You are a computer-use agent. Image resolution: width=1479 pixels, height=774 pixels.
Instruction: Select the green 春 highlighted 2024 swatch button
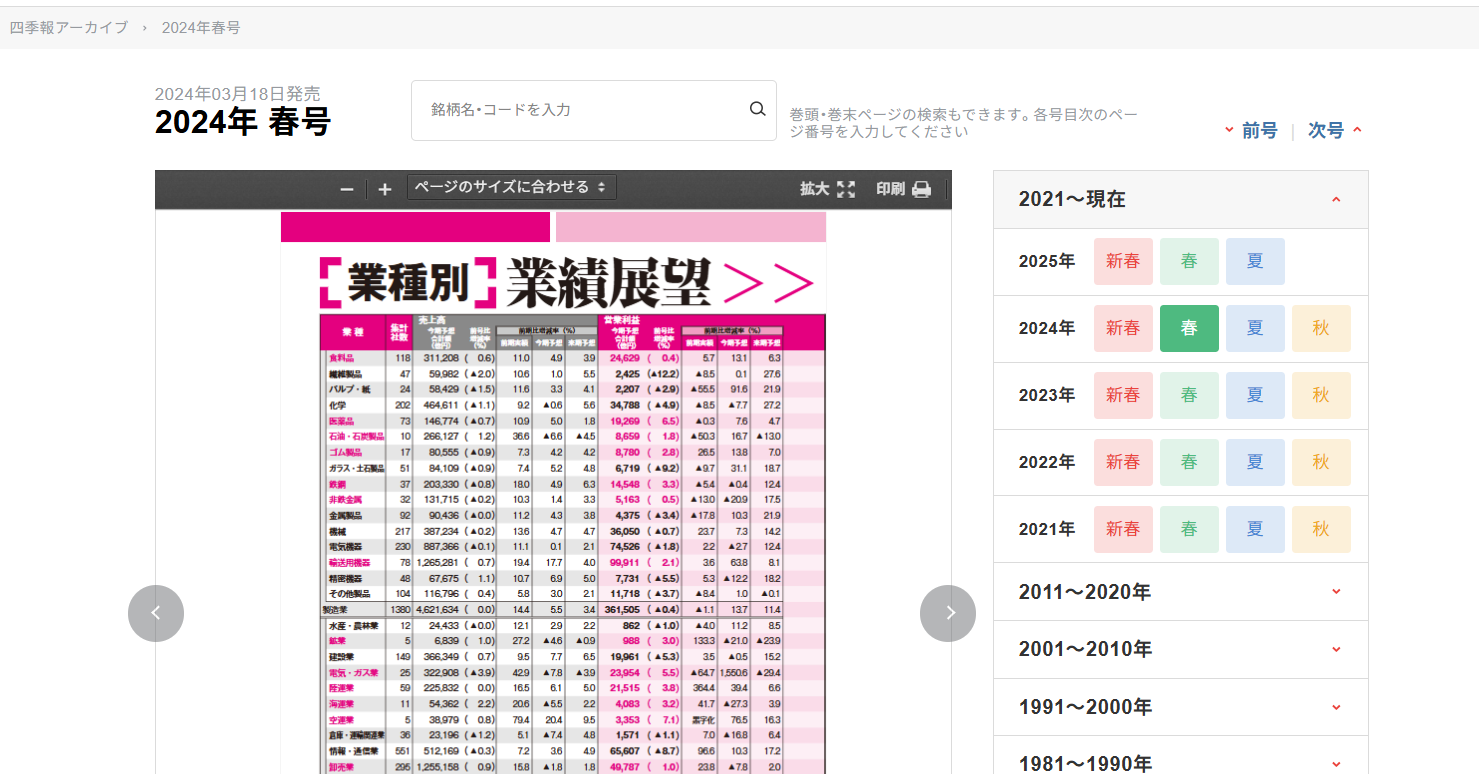point(1189,328)
